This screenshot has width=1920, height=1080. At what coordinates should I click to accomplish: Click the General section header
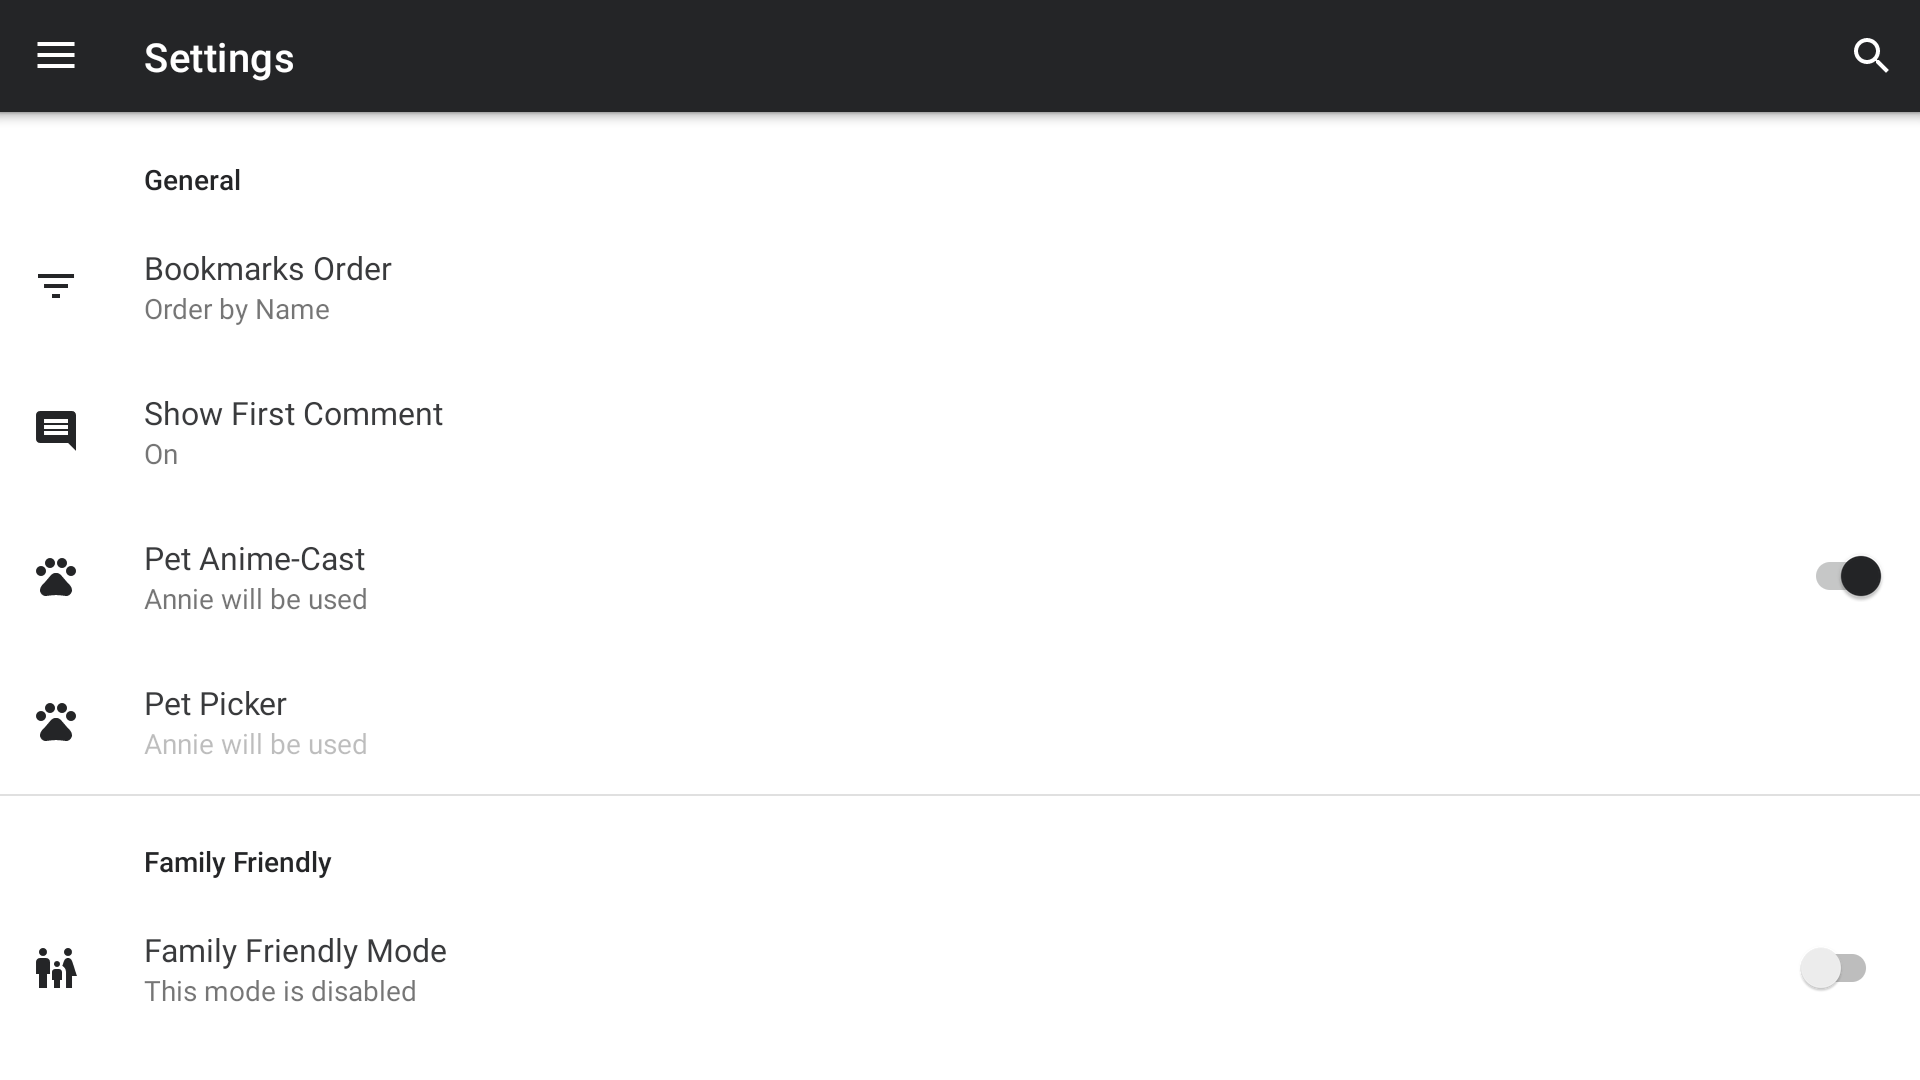[x=192, y=181]
